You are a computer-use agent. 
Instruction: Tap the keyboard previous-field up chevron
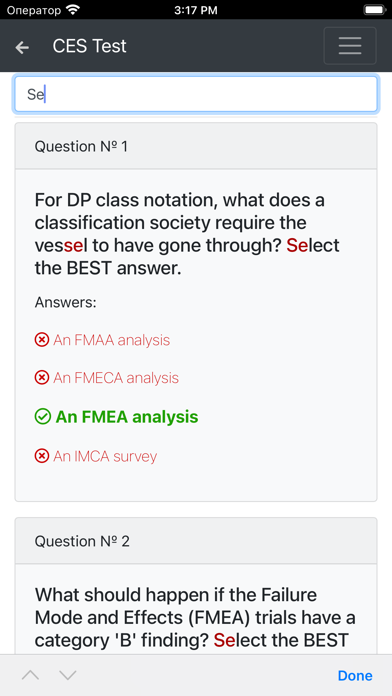click(30, 676)
